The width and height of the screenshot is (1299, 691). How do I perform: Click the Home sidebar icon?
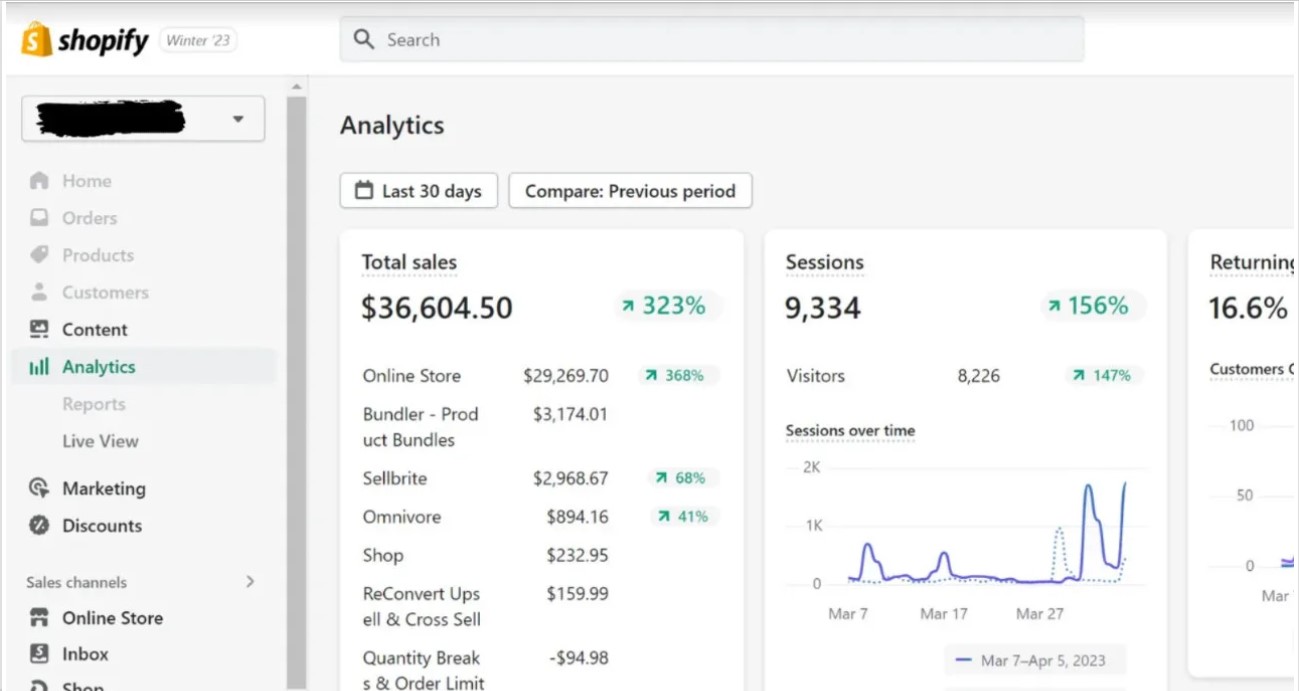click(x=39, y=181)
